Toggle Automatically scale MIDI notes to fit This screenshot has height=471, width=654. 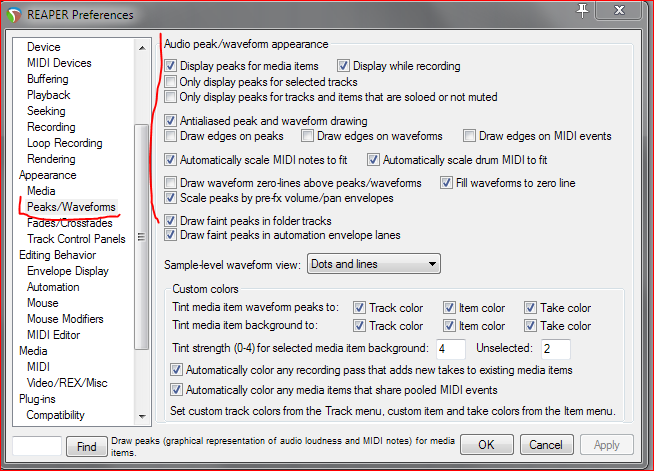tap(170, 159)
